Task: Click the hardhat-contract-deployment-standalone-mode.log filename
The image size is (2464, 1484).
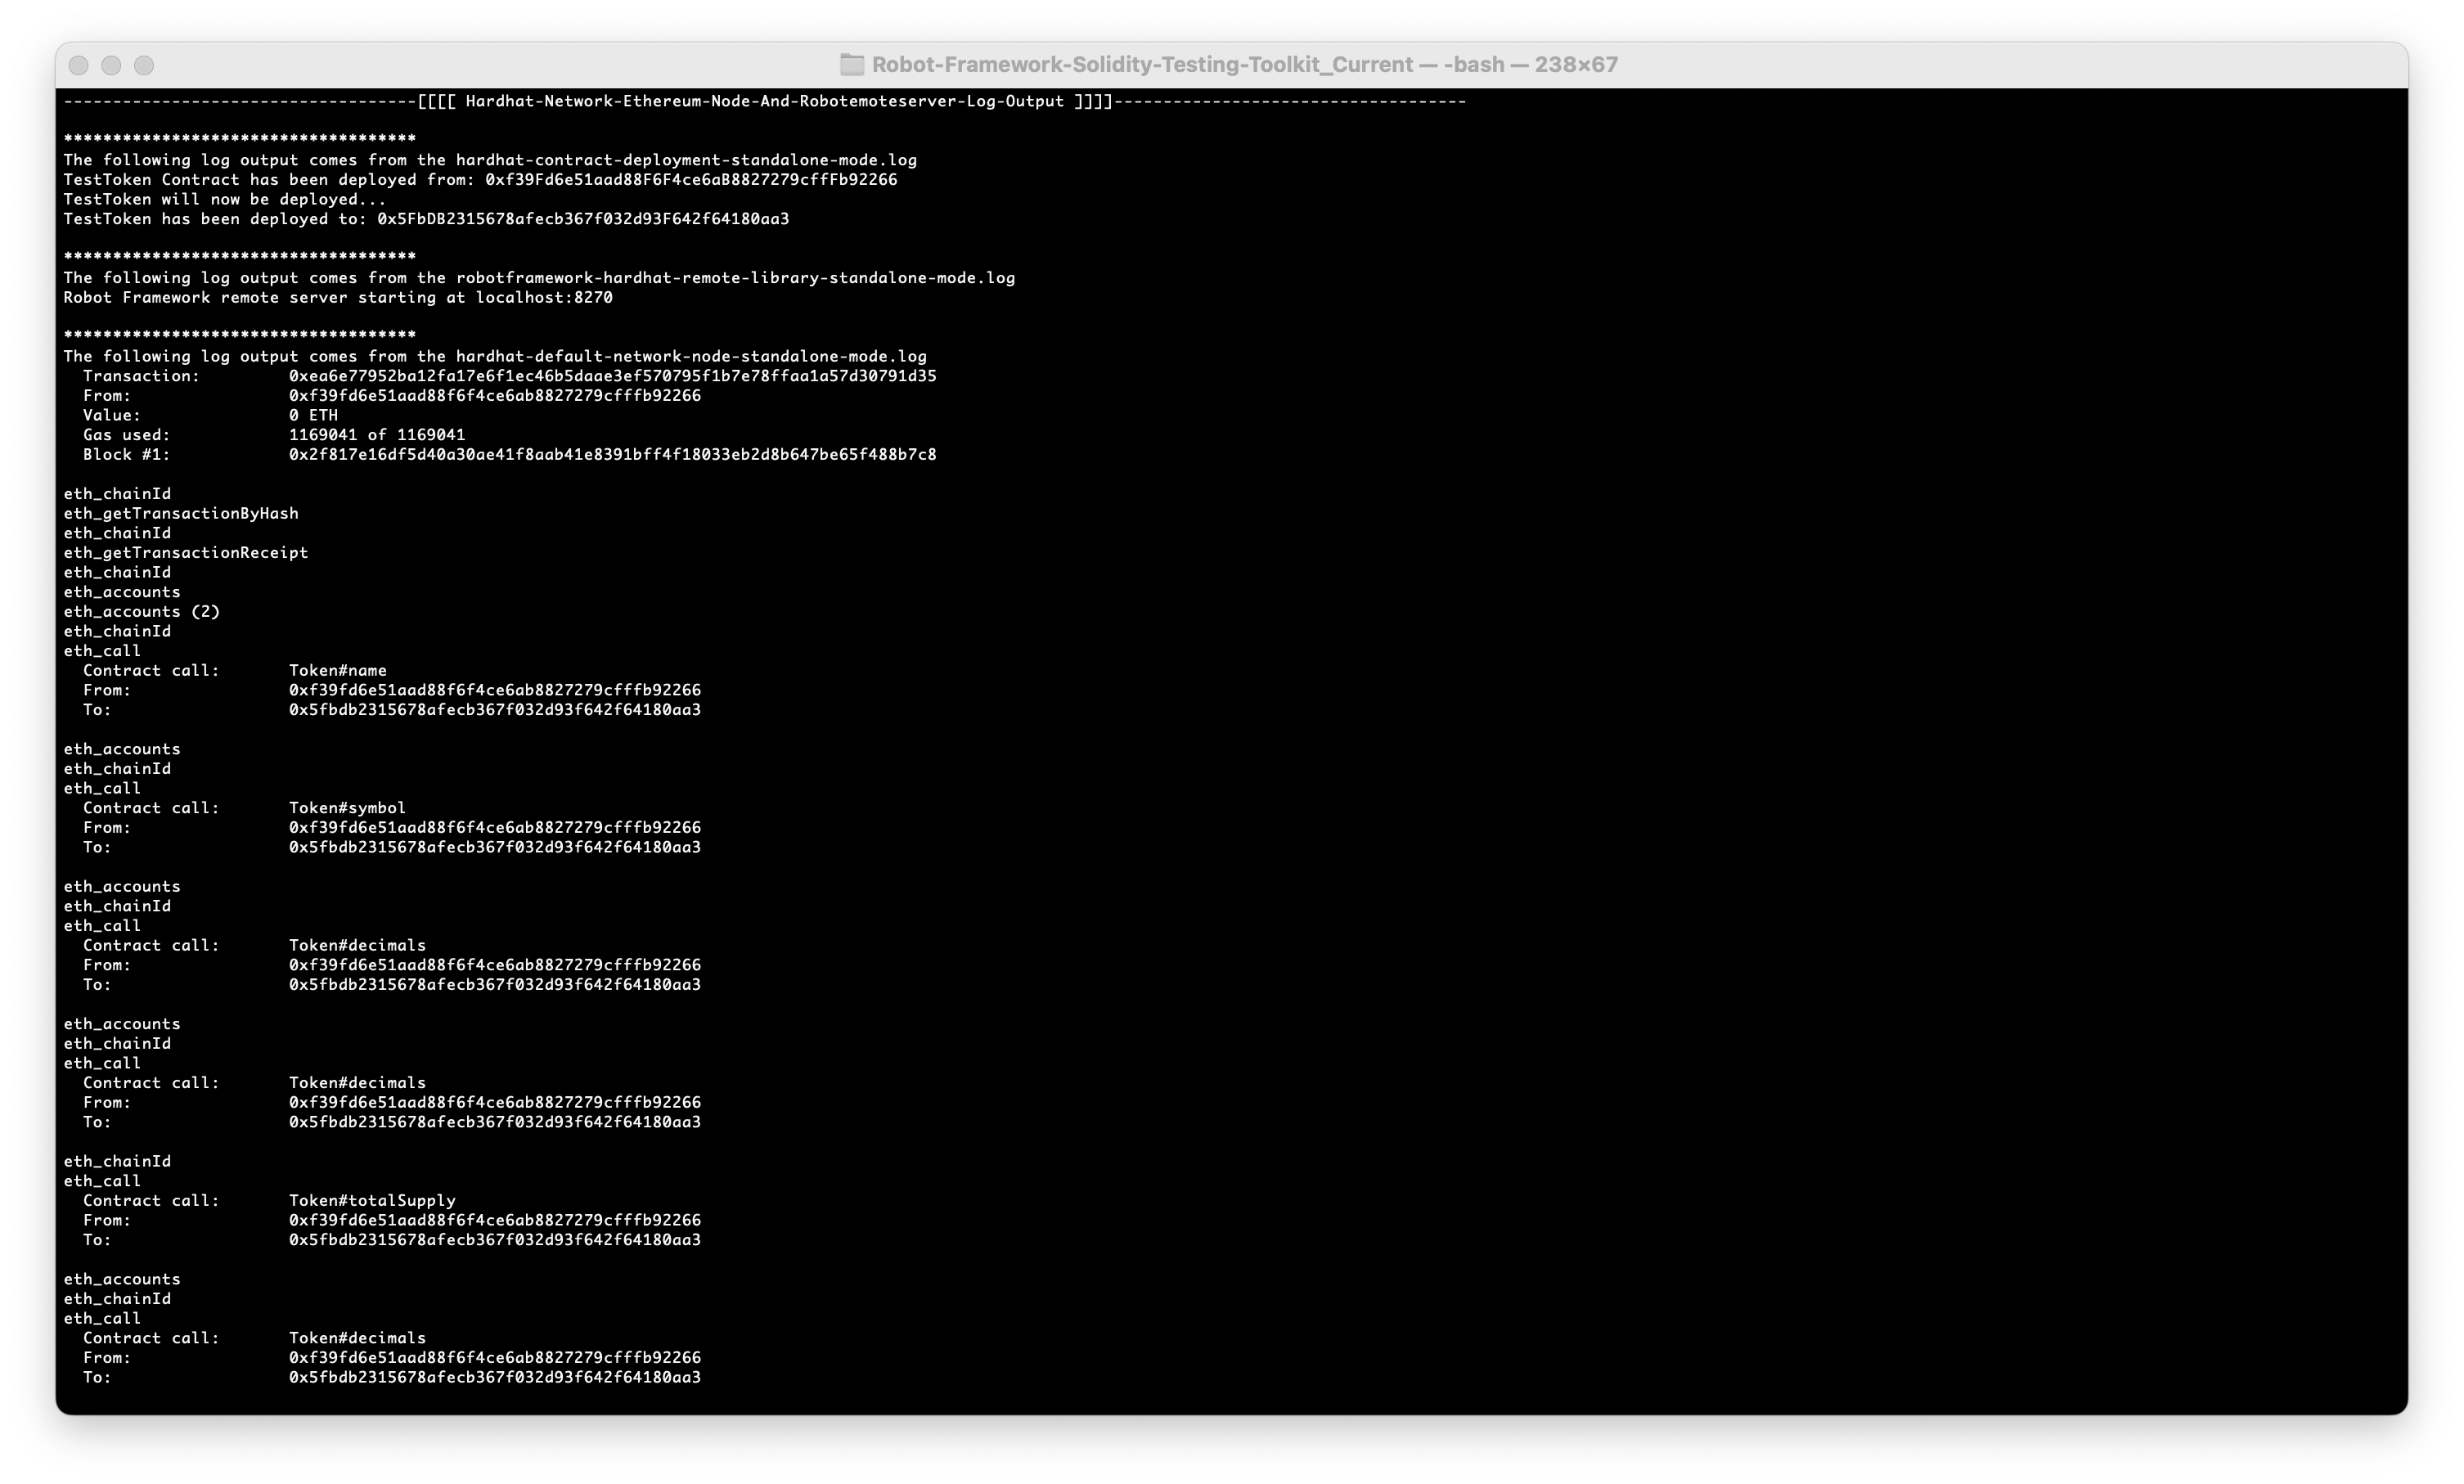Action: 686,160
